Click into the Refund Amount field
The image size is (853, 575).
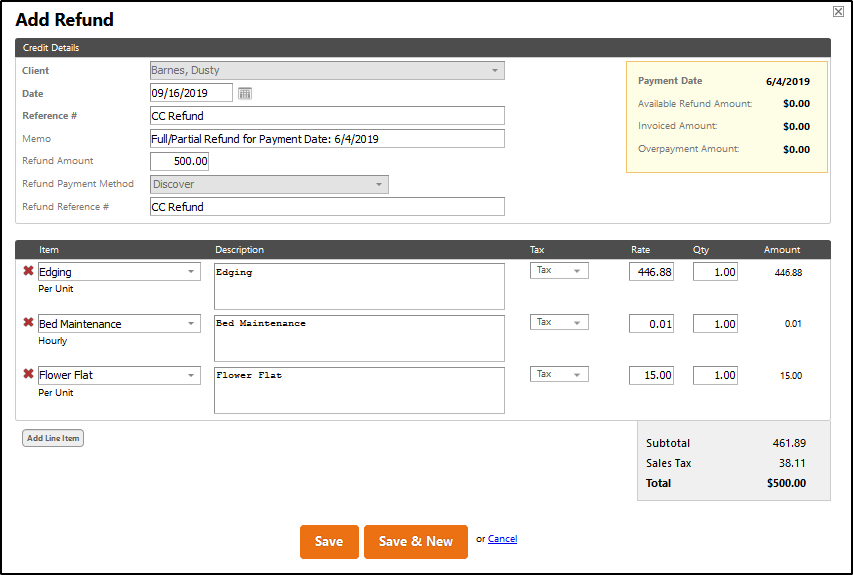[179, 161]
